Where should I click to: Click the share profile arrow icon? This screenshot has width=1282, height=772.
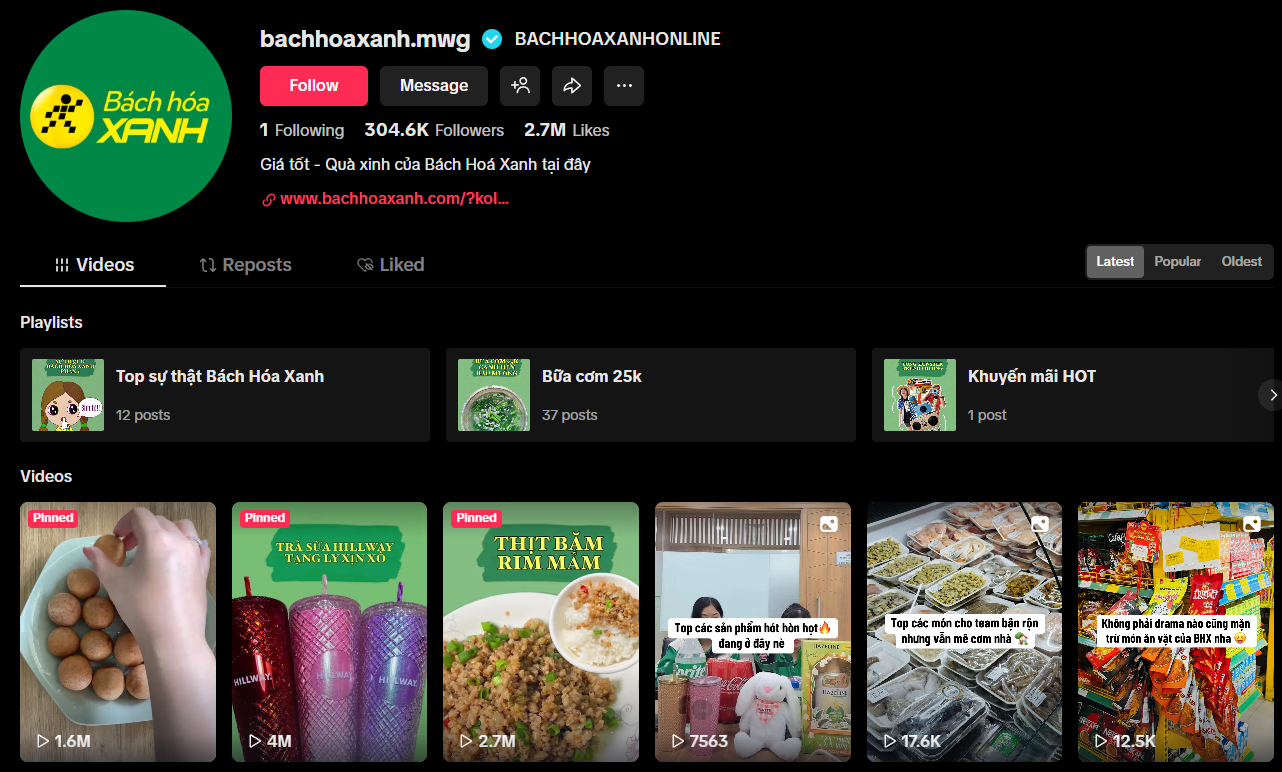[572, 86]
